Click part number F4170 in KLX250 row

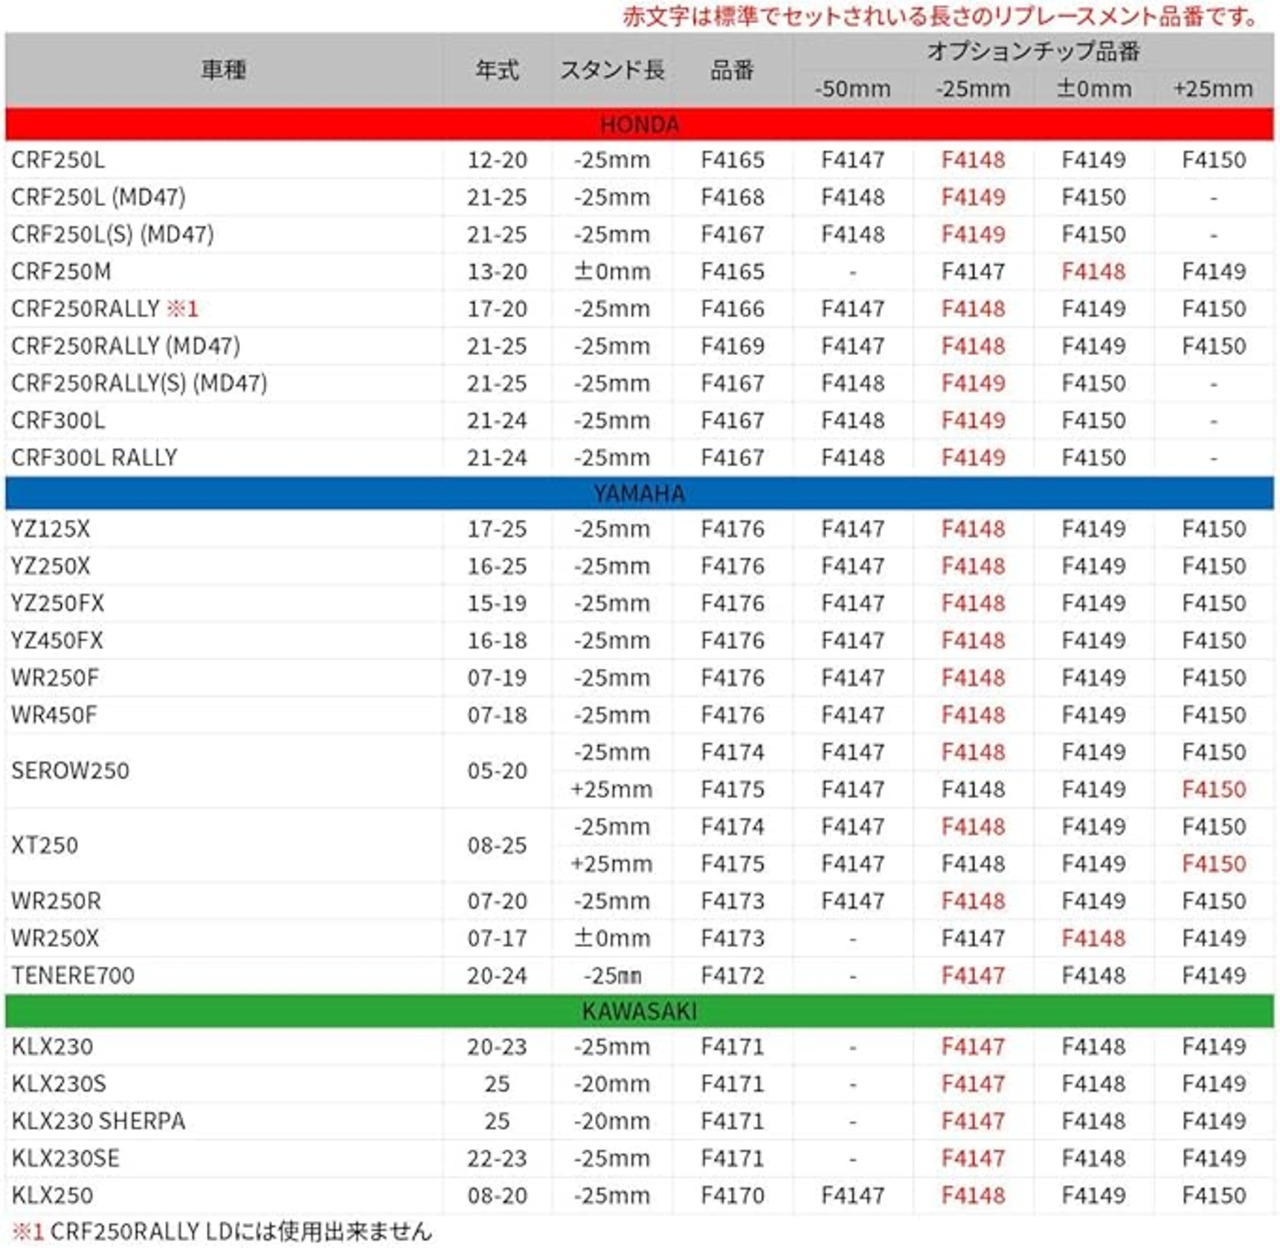(x=732, y=1195)
